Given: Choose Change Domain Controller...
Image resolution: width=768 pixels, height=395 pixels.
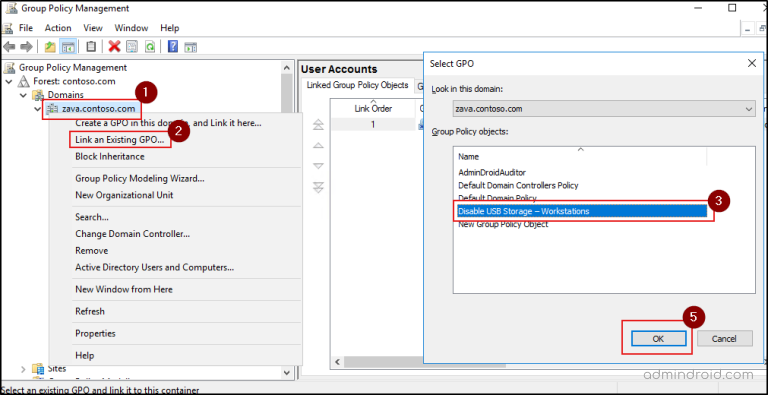Looking at the screenshot, I should coord(132,234).
